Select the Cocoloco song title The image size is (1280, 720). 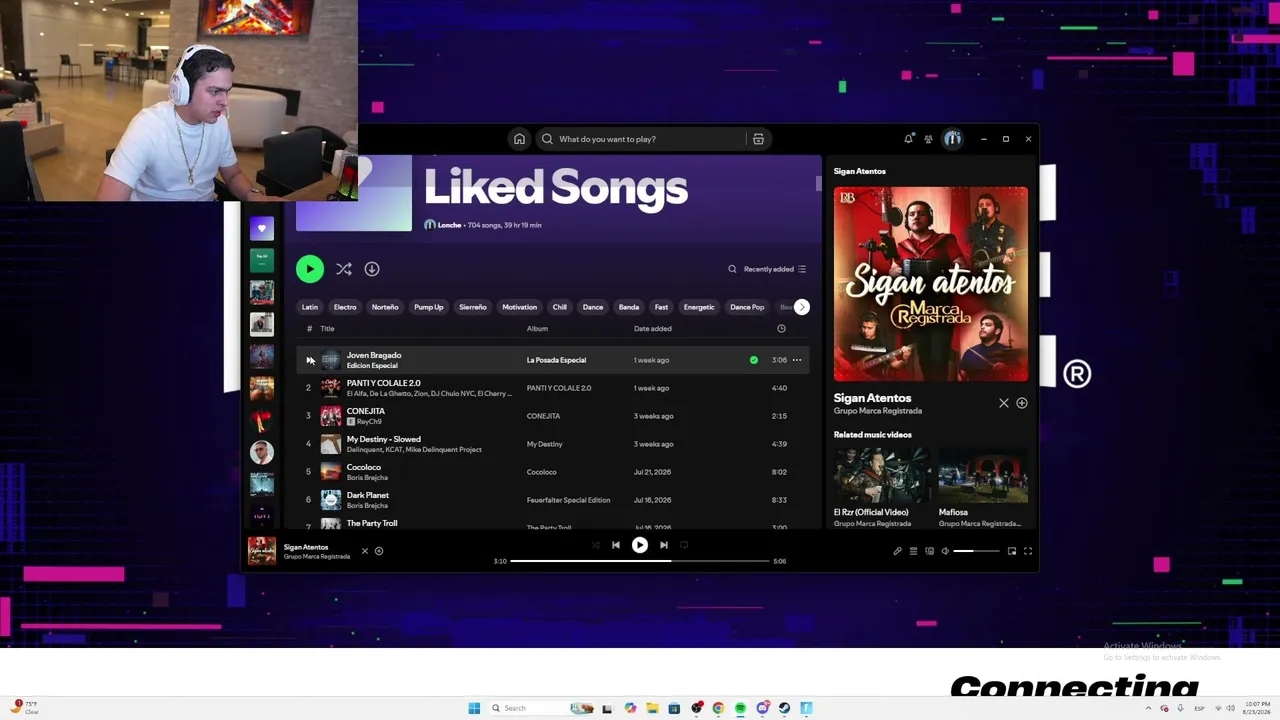pyautogui.click(x=364, y=467)
